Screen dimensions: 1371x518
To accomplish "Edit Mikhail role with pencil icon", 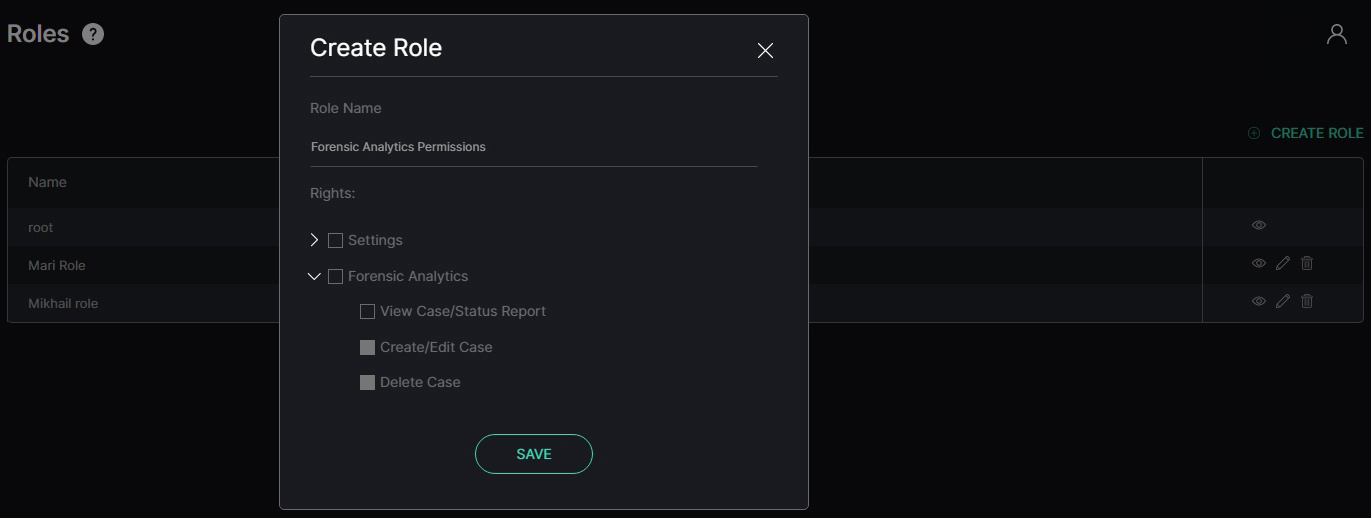I will coord(1283,301).
